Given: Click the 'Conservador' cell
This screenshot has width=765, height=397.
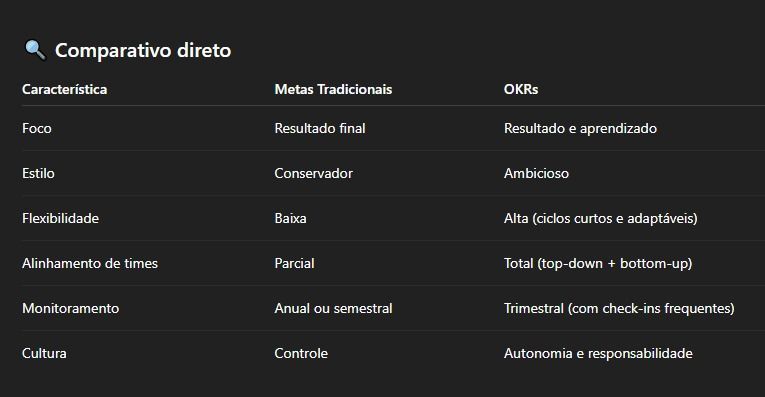Looking at the screenshot, I should click(314, 173).
